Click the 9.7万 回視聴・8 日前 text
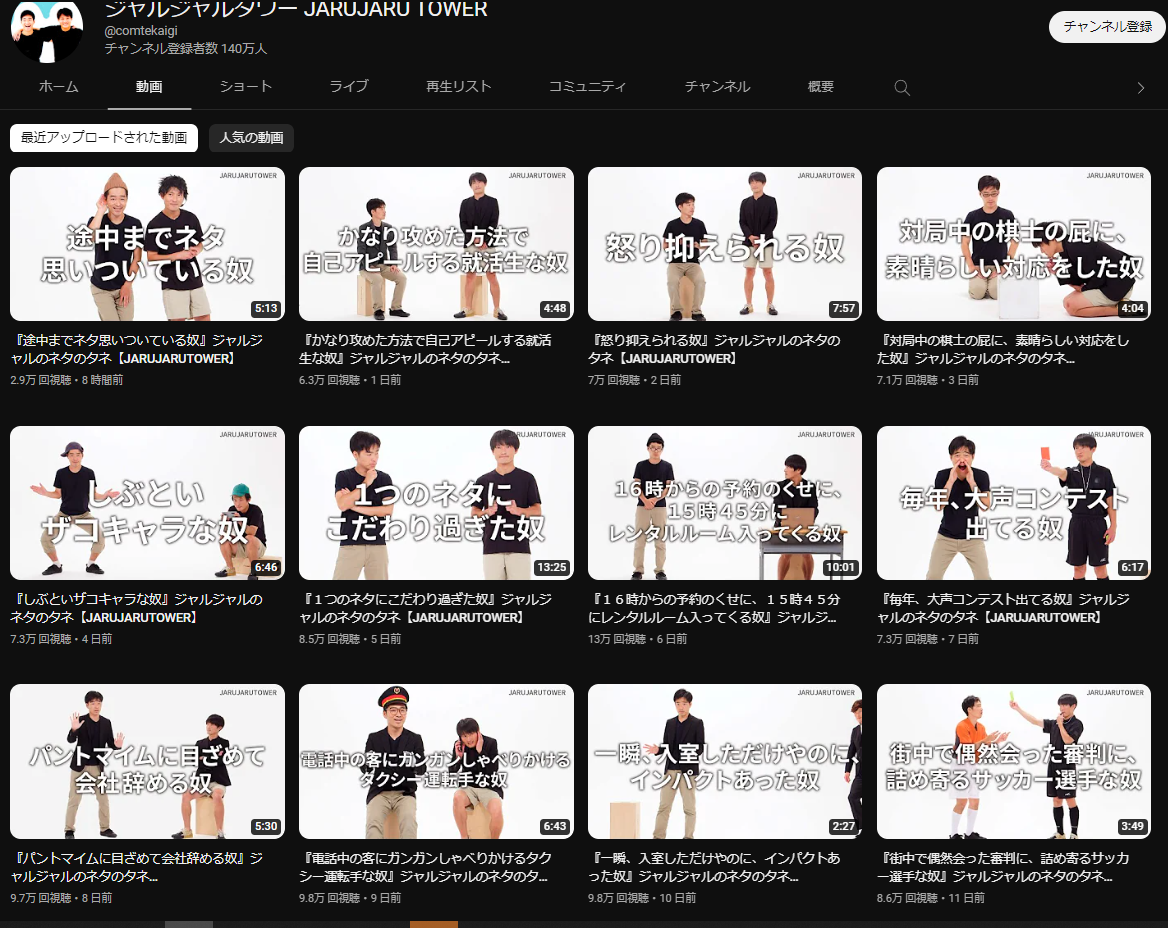The image size is (1168, 928). click(x=61, y=898)
